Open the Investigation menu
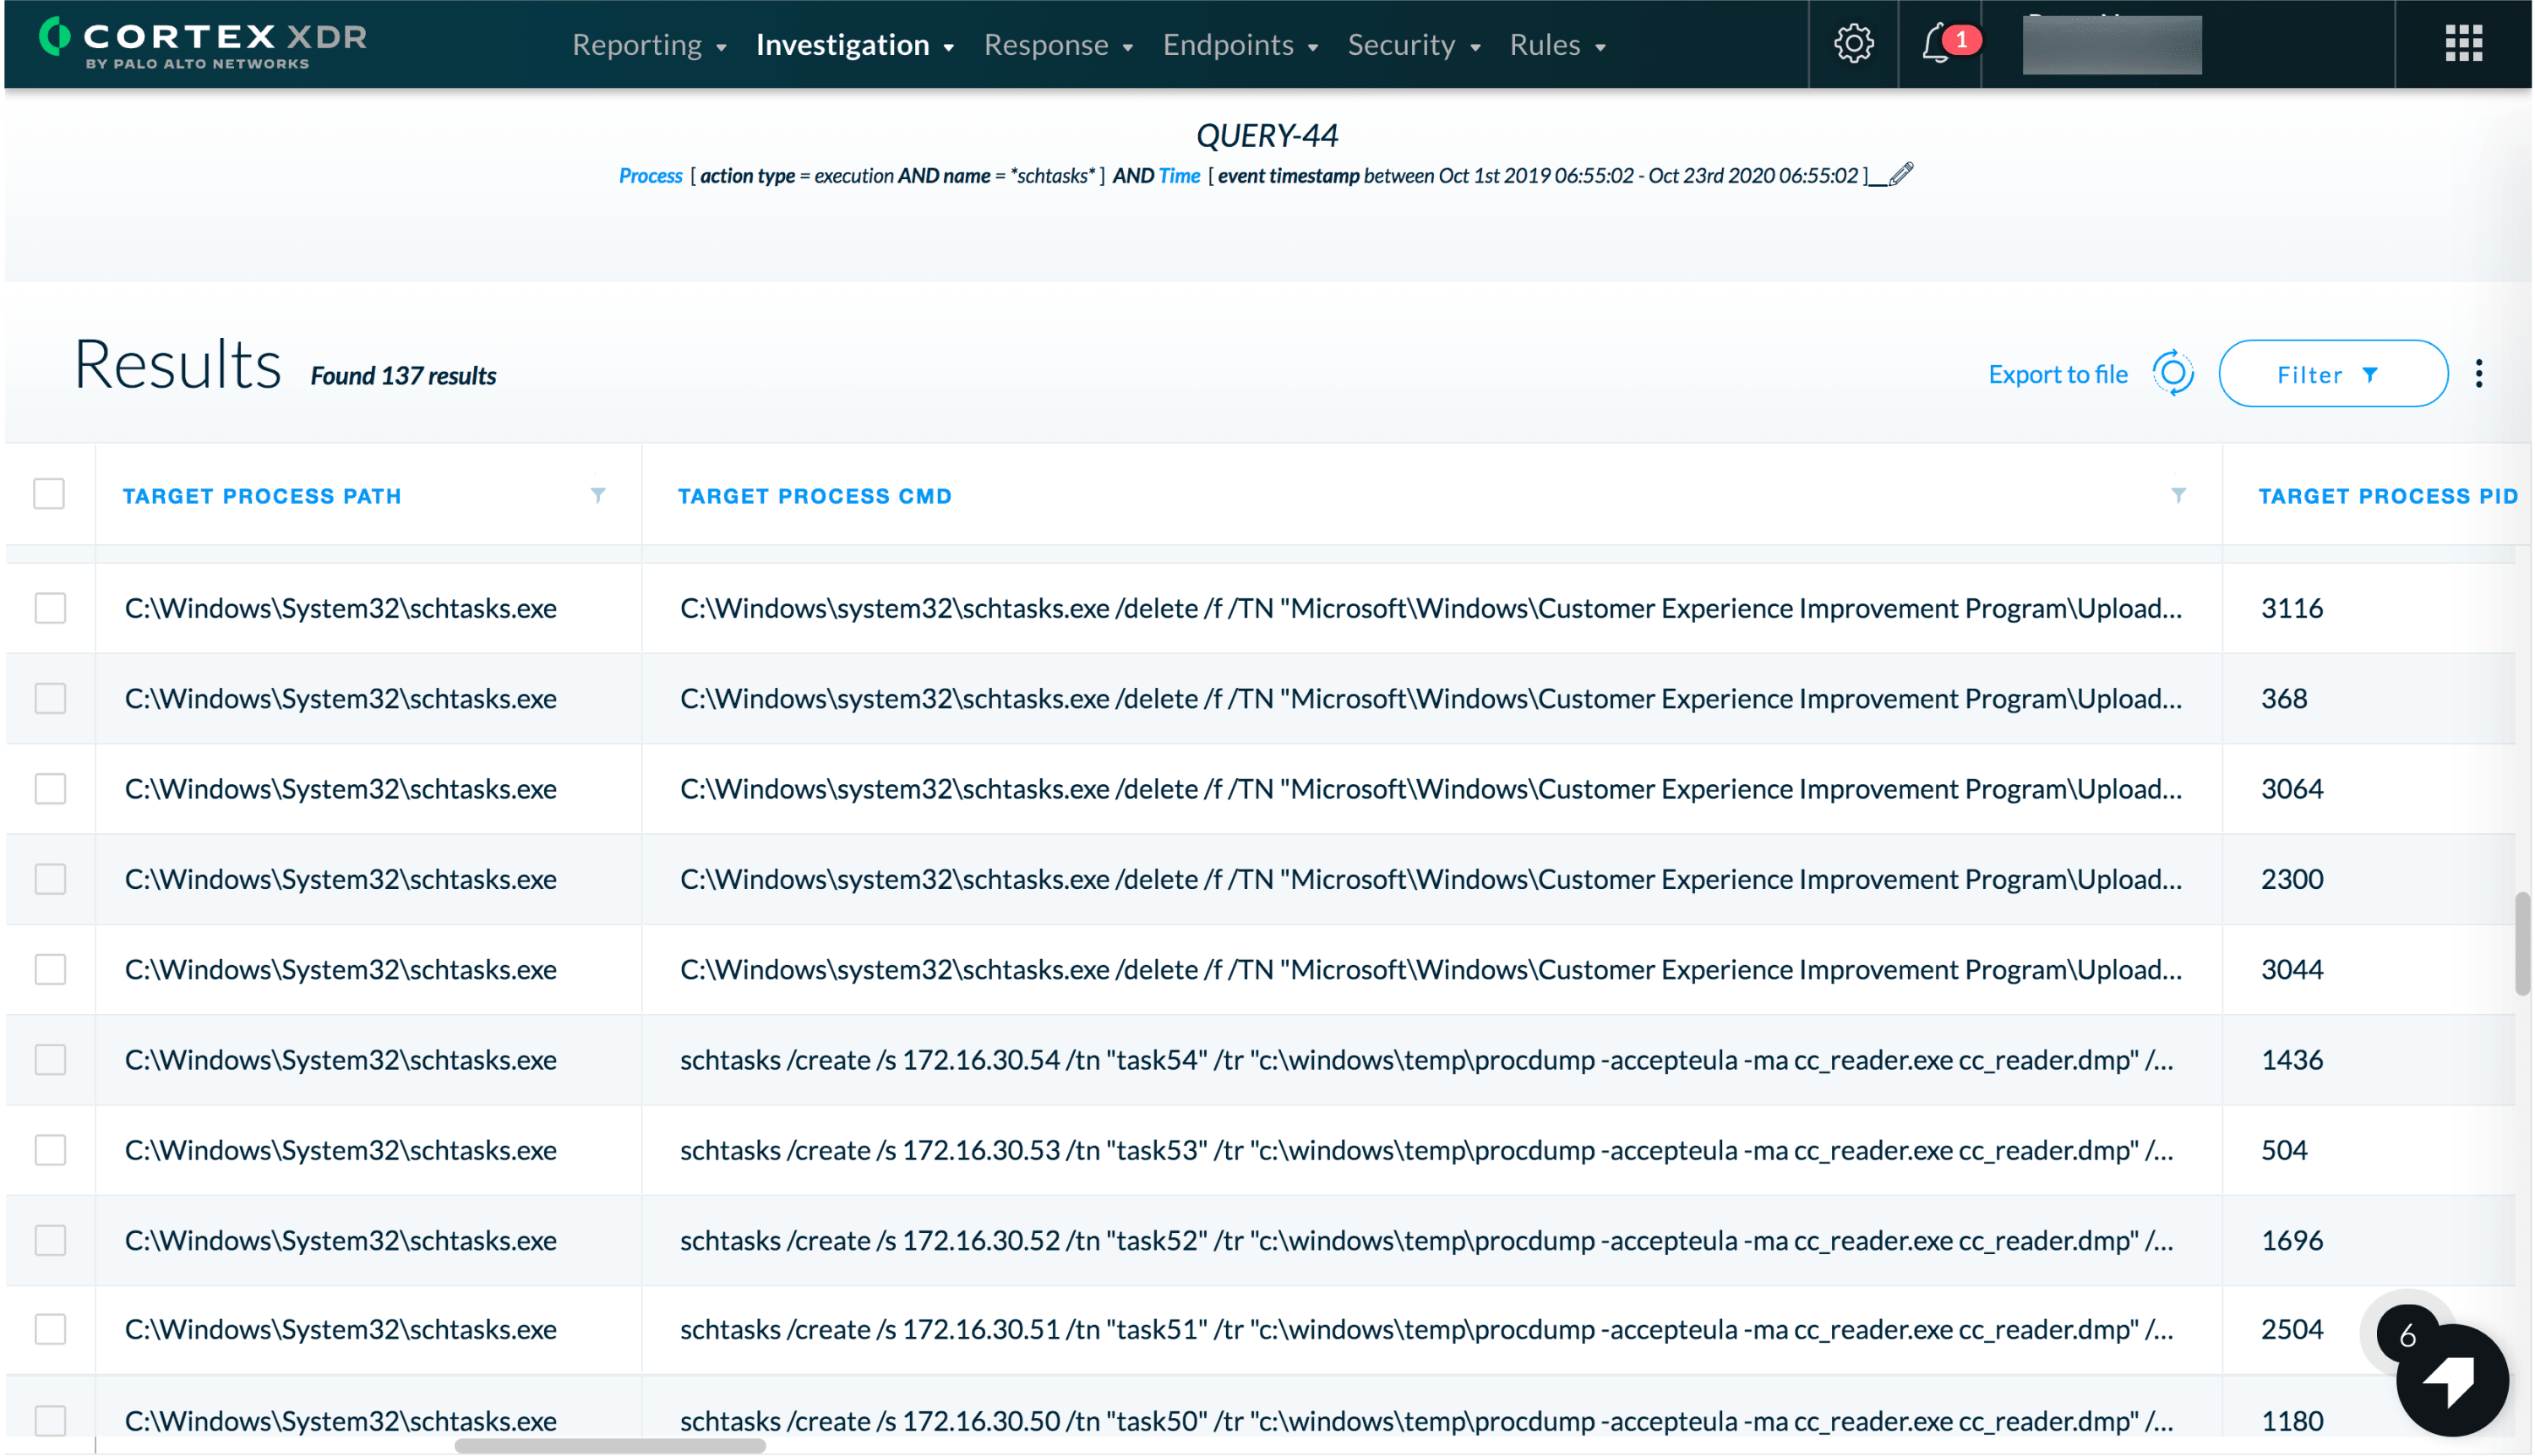 pyautogui.click(x=854, y=45)
